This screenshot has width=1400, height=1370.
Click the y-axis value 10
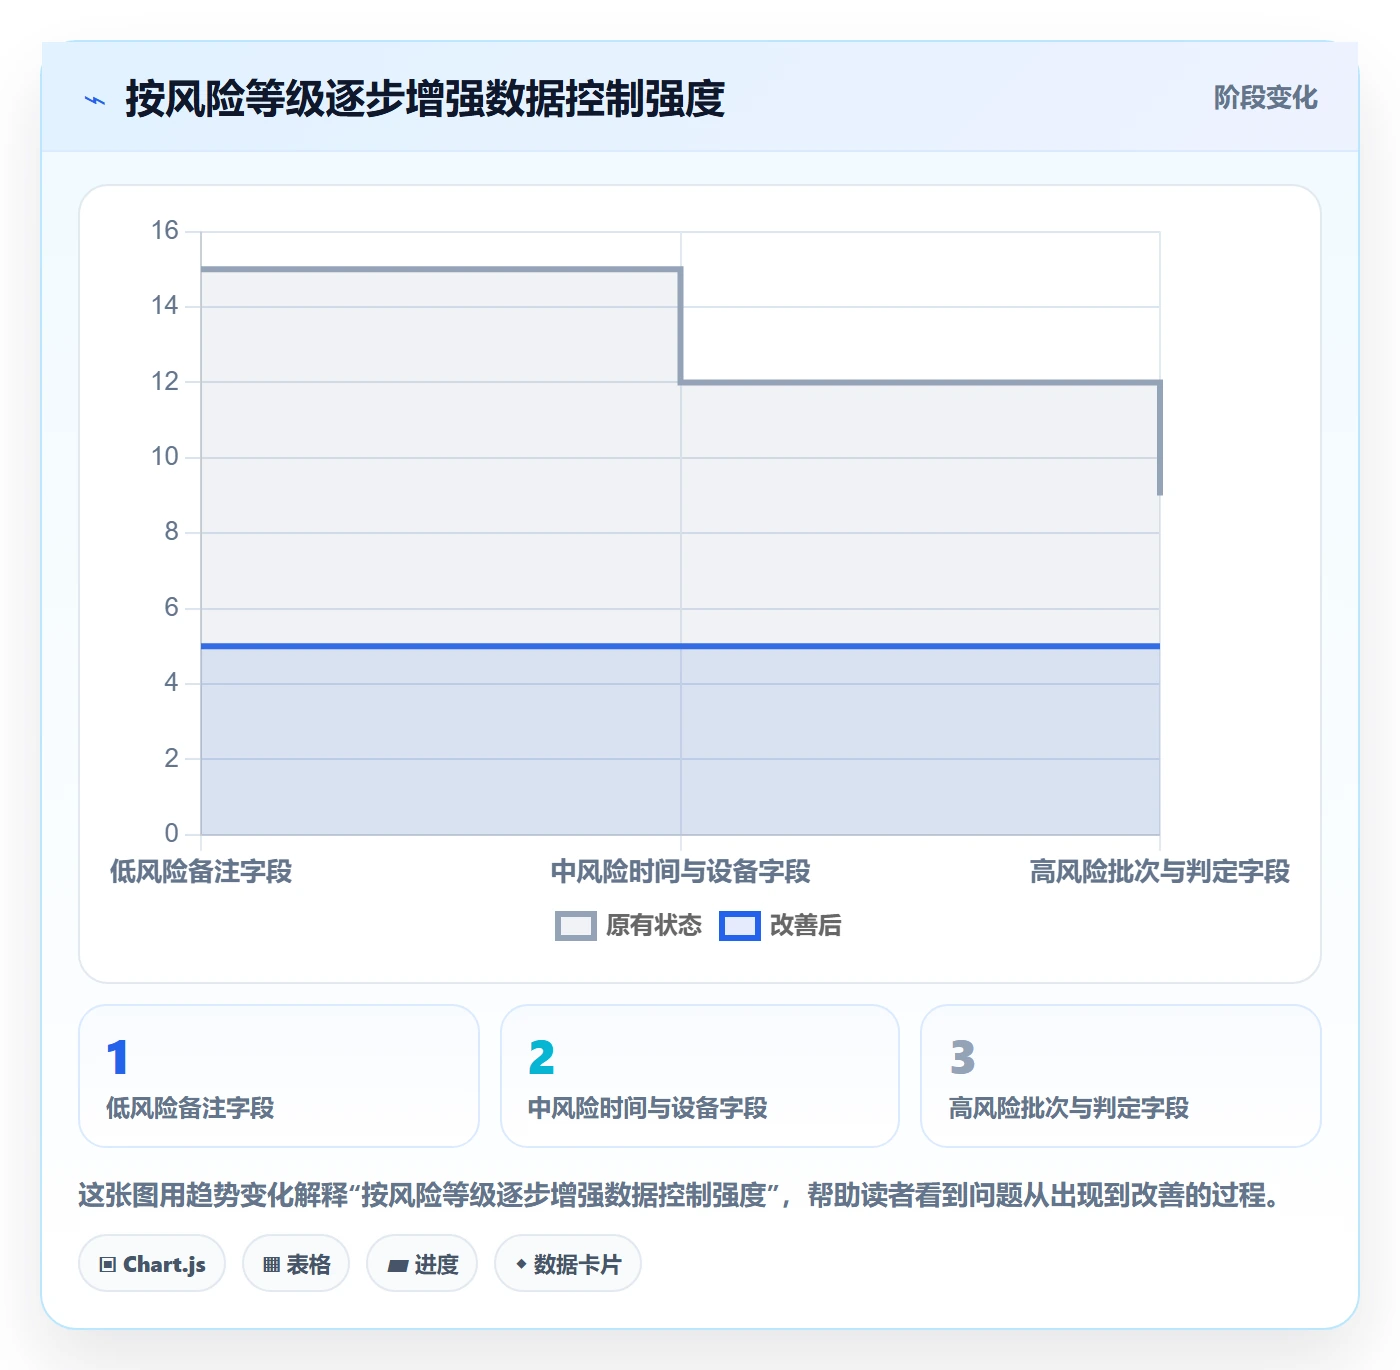[164, 457]
